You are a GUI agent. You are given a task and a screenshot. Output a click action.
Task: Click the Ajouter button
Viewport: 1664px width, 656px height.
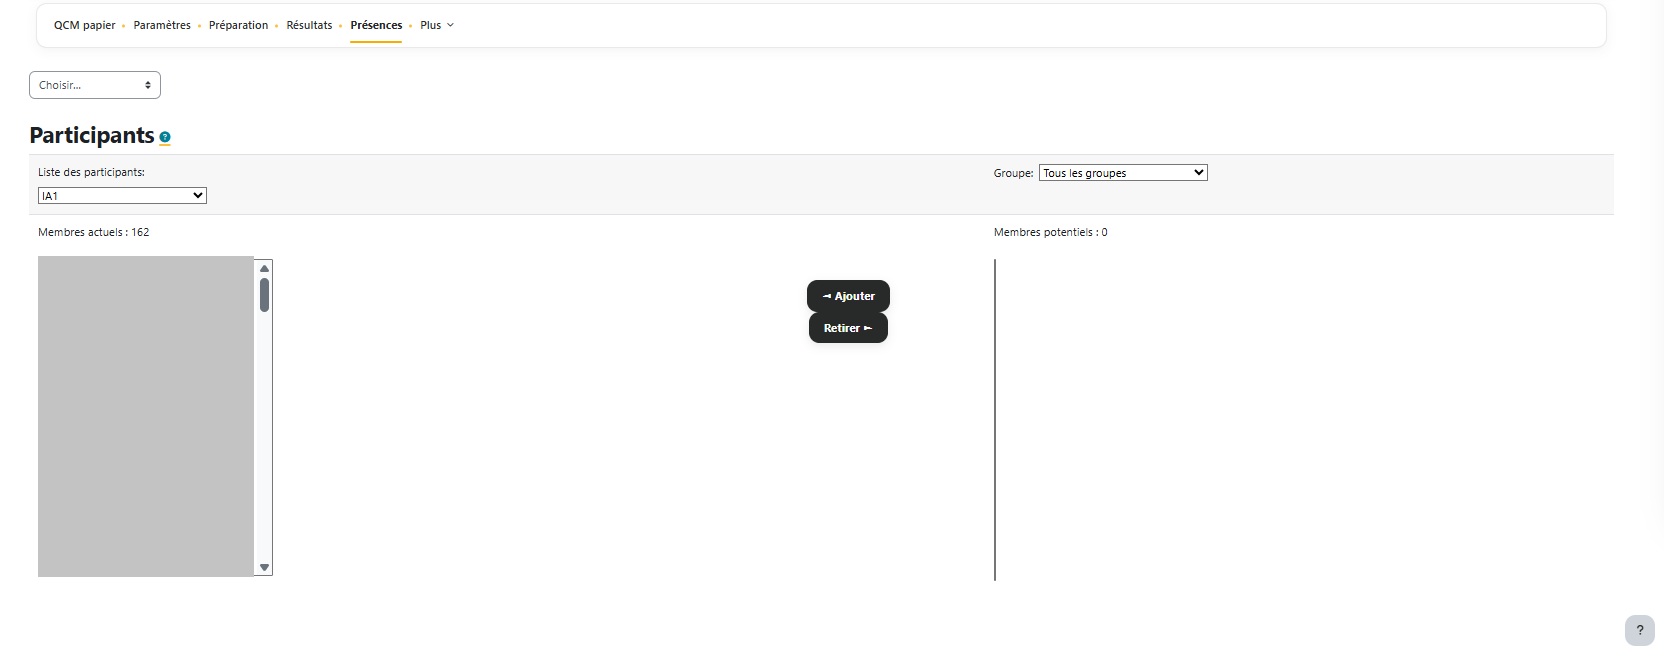848,296
